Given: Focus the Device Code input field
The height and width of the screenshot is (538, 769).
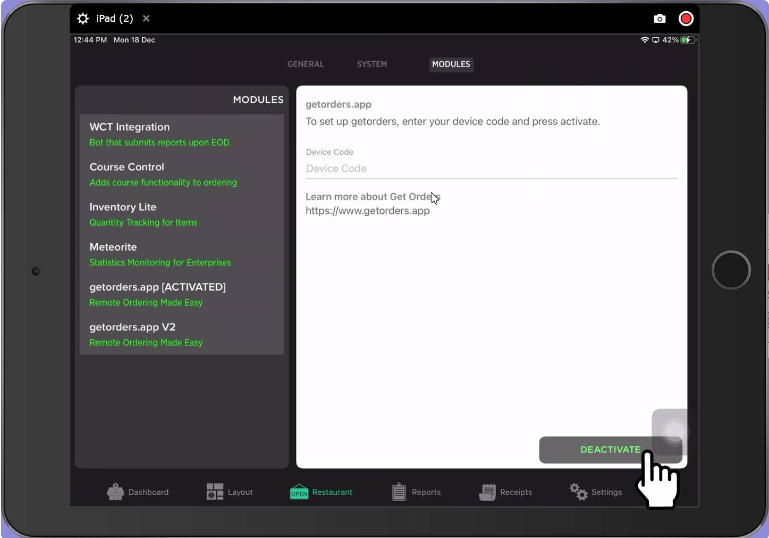Looking at the screenshot, I should (491, 169).
